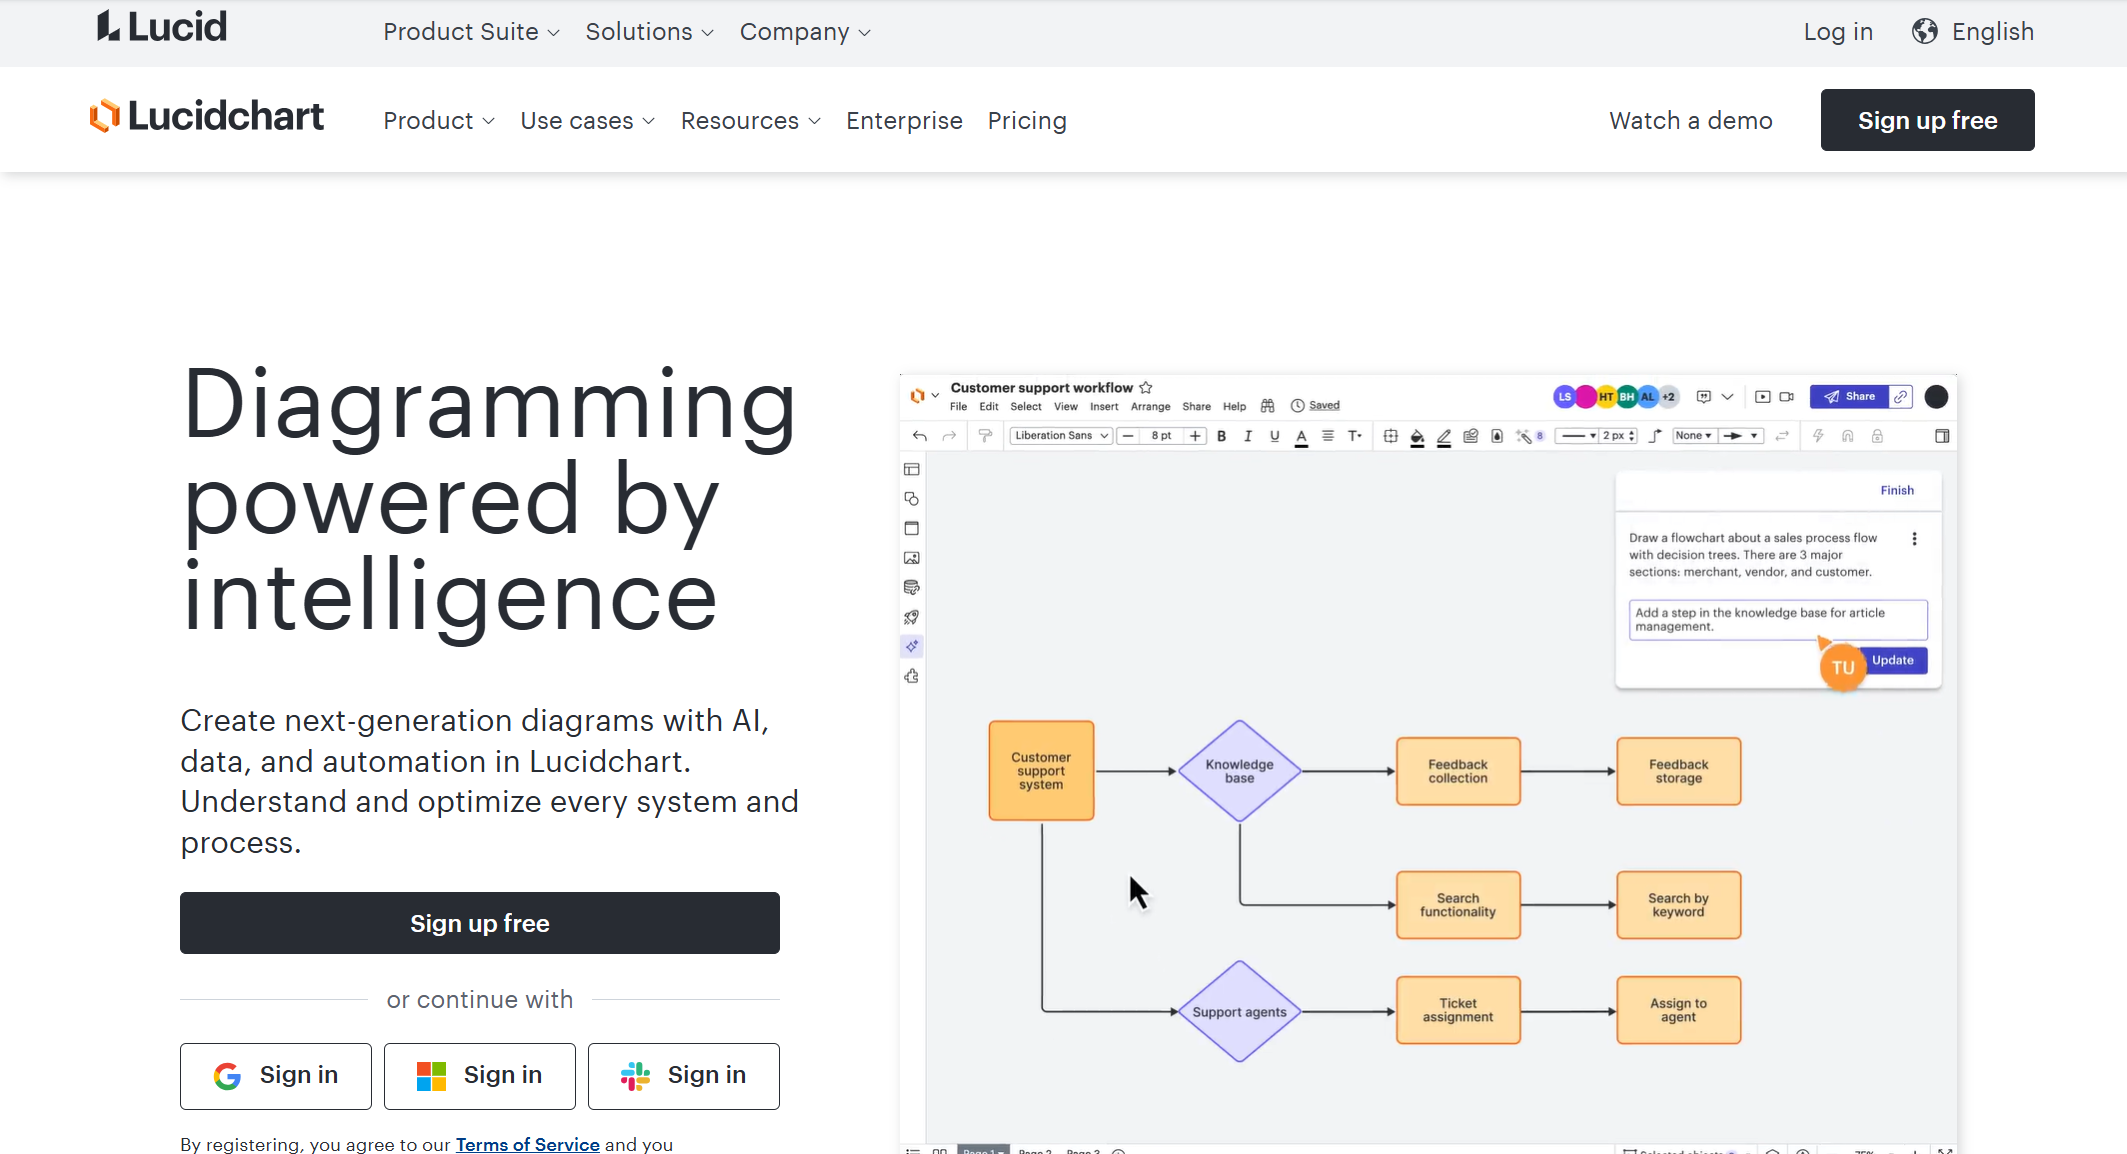Image resolution: width=2127 pixels, height=1154 pixels.
Task: Click the link icon next to Share
Action: point(1900,397)
